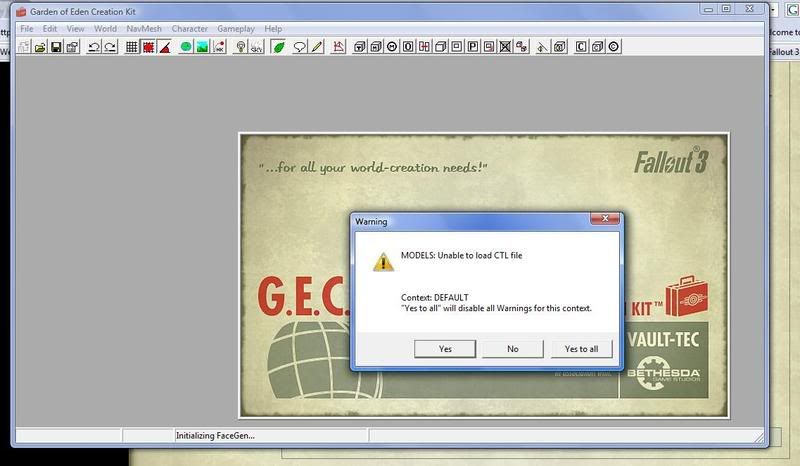Viewport: 800px width, 466px height.
Task: Toggle the green leaf icon
Action: 279,47
